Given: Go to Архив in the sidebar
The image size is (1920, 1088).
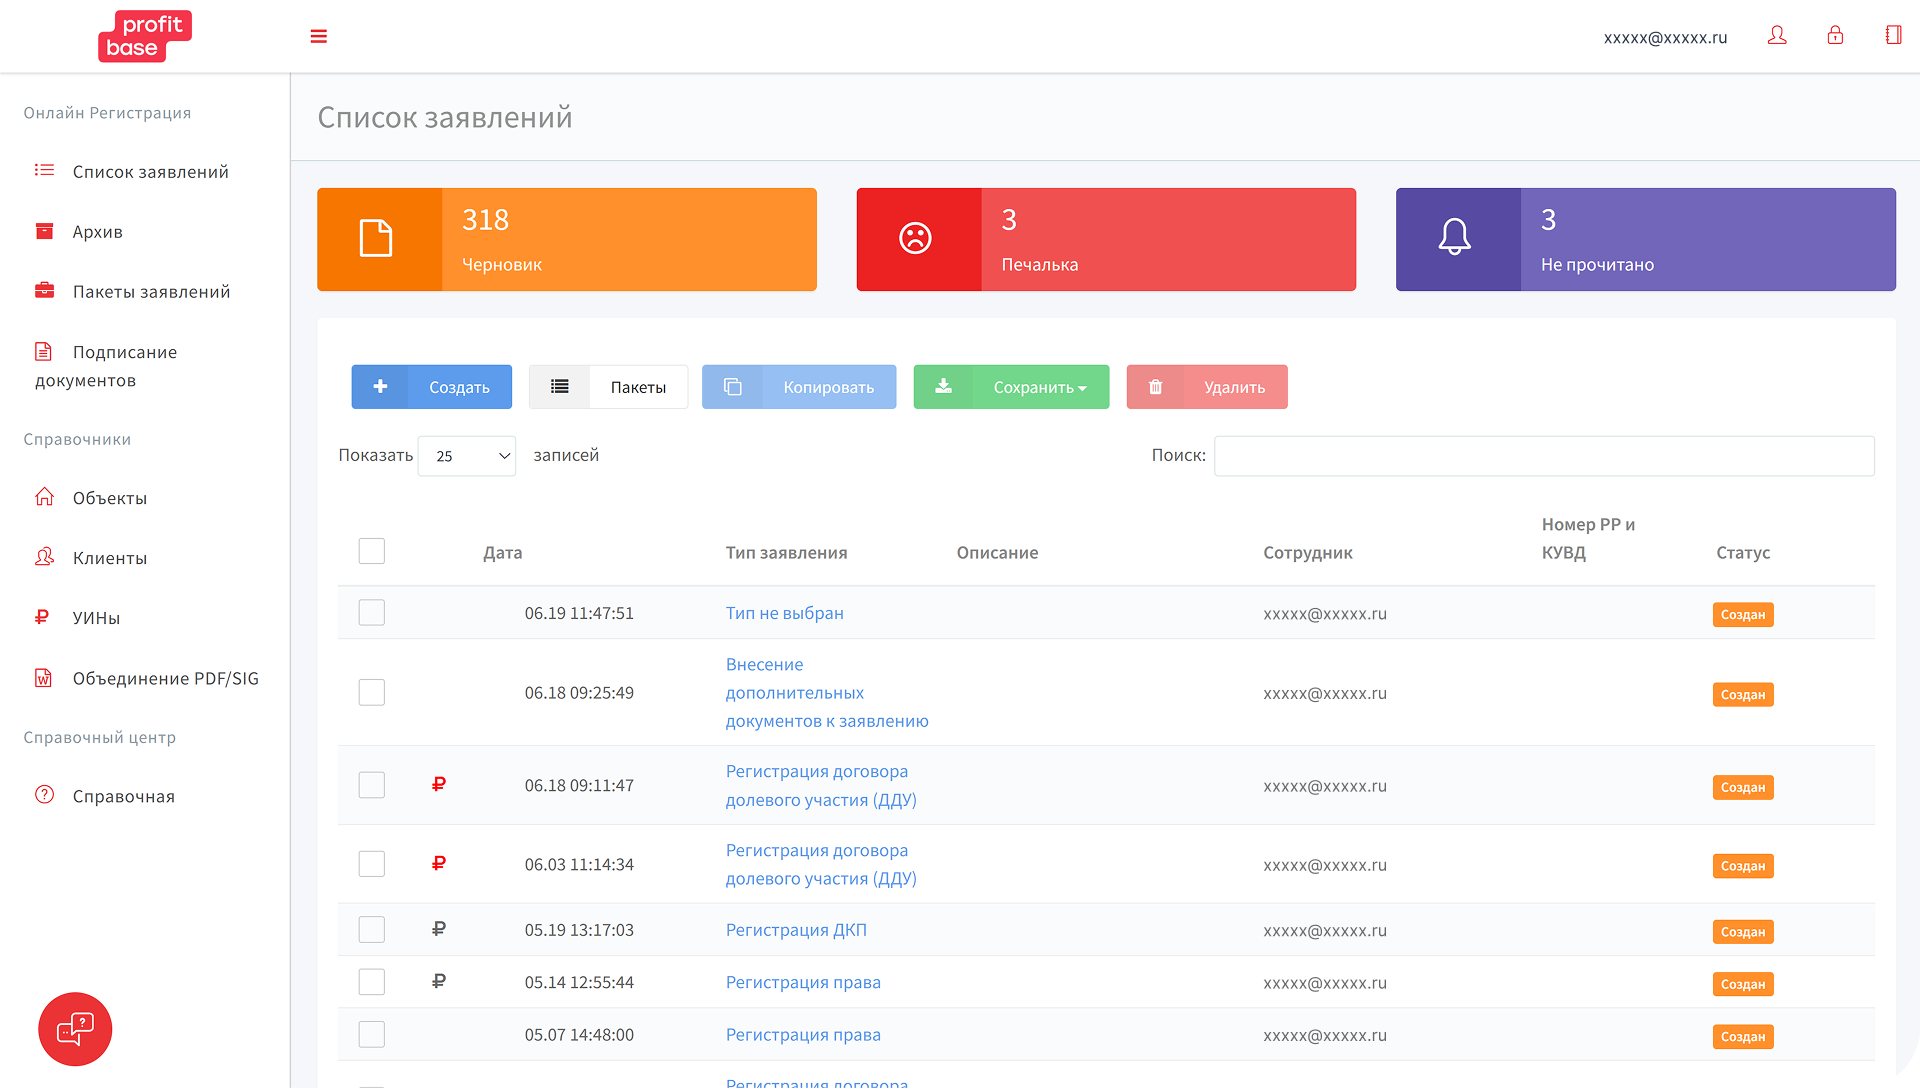Looking at the screenshot, I should [x=98, y=232].
